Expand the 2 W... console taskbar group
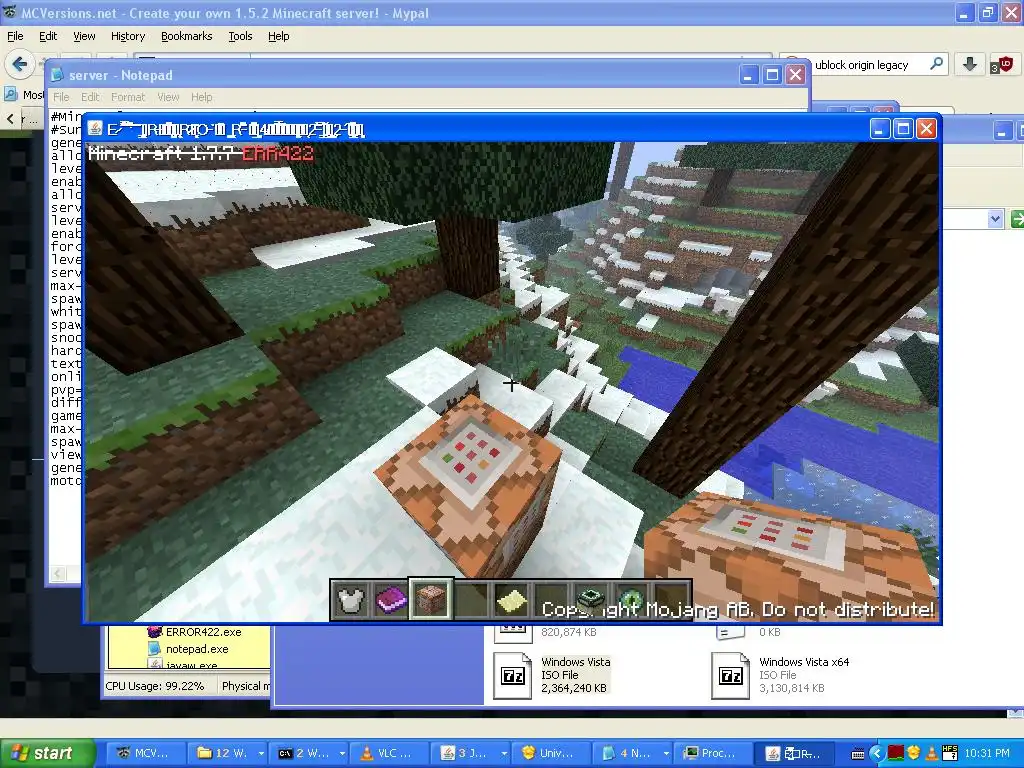1024x768 pixels. click(342, 754)
